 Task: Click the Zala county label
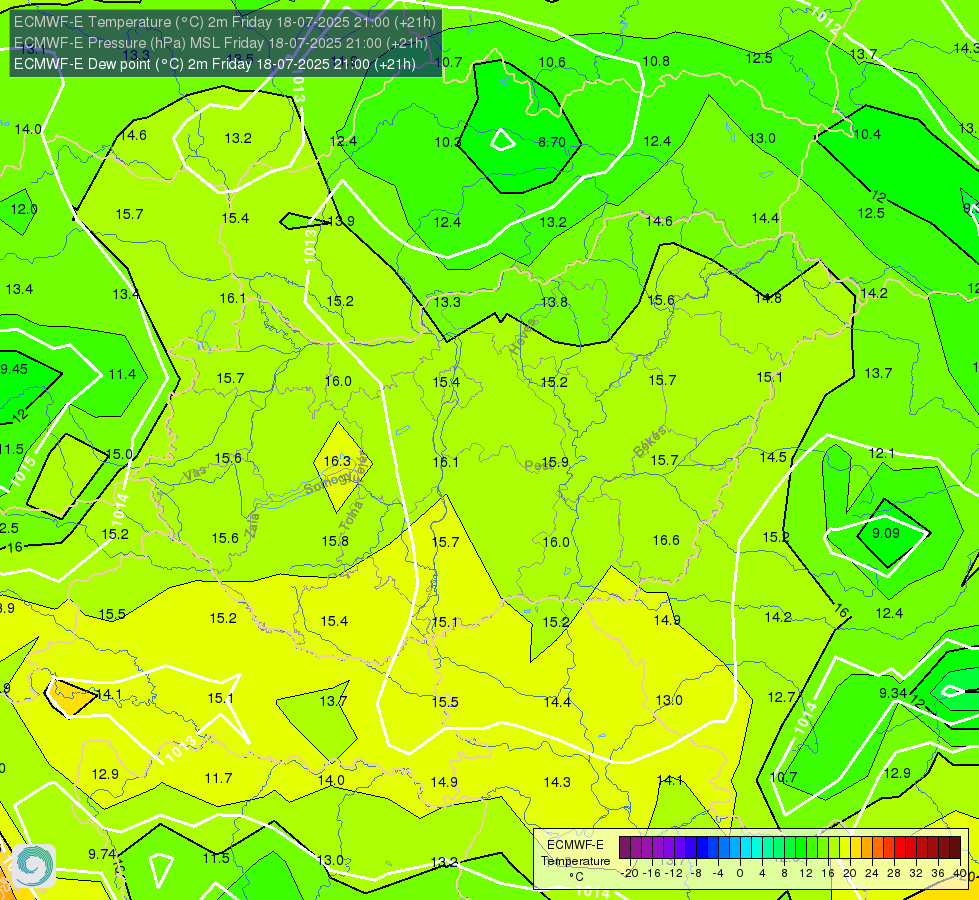point(252,524)
